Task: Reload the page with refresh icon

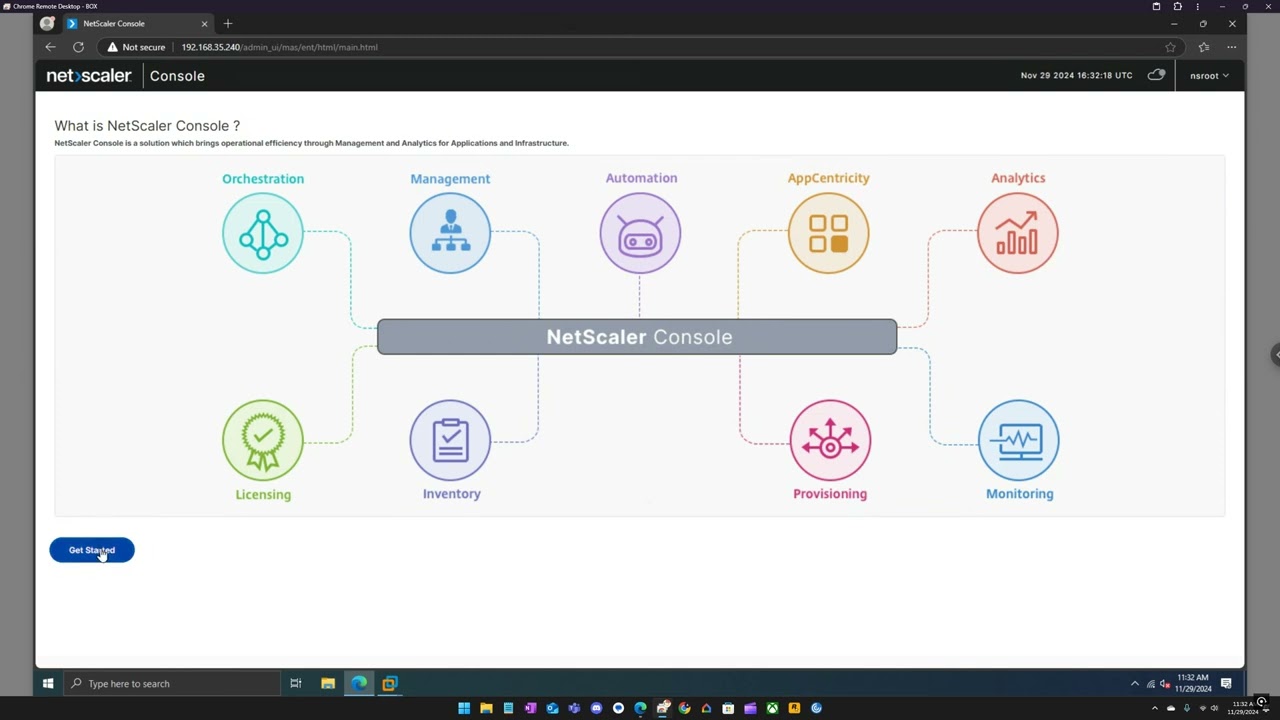Action: [x=78, y=47]
